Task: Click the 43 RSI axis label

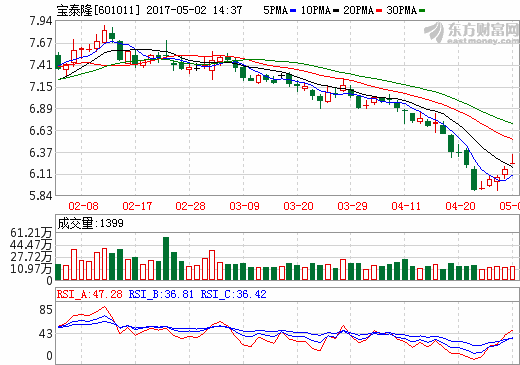Action: click(x=46, y=334)
